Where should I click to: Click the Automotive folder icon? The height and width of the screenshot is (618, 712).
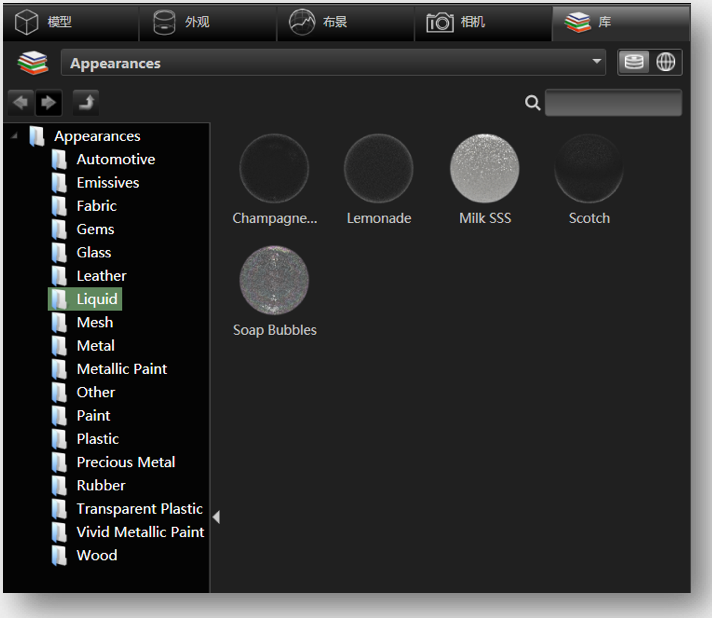[x=59, y=160]
